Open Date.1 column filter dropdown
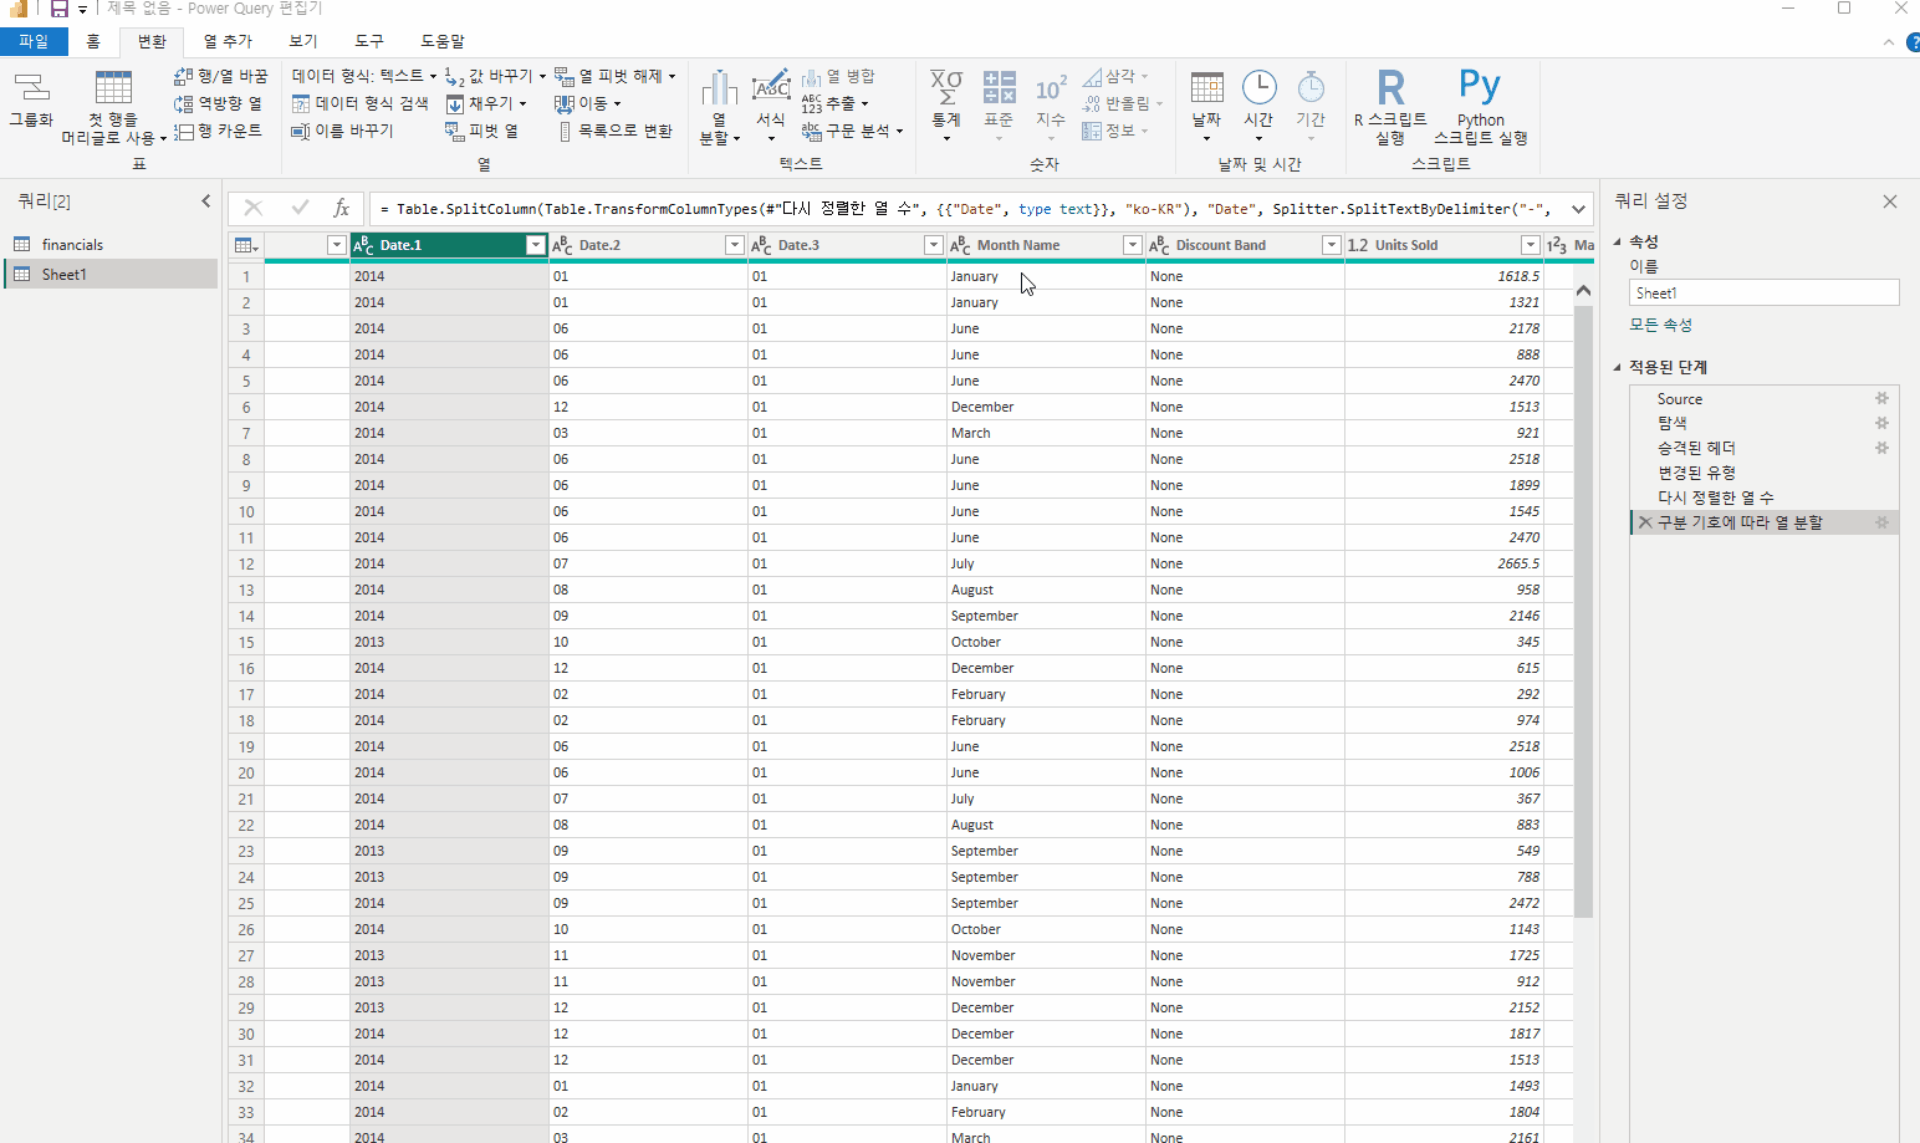The height and width of the screenshot is (1143, 1920). (x=535, y=245)
